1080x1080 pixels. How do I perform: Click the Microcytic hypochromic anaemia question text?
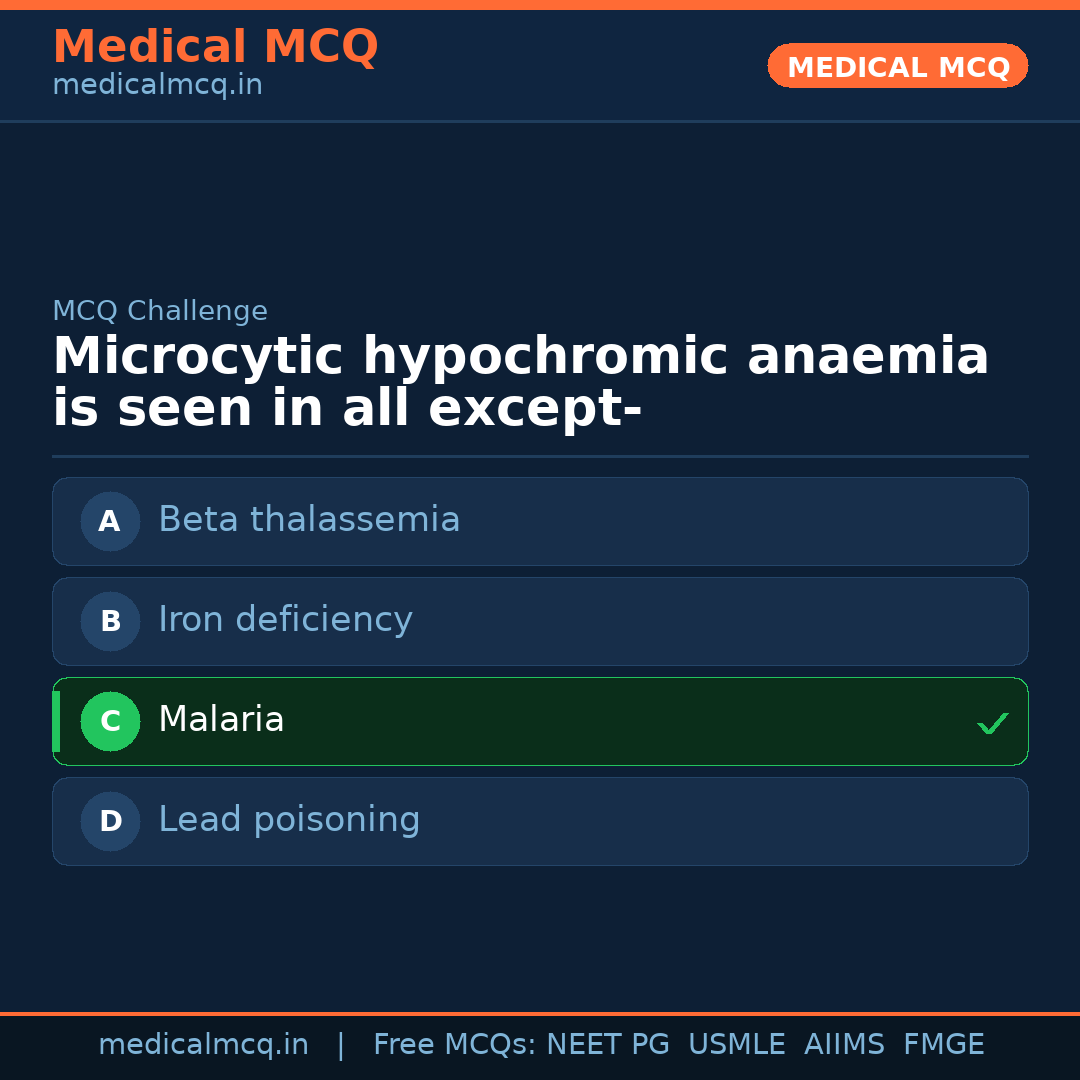[x=520, y=383]
